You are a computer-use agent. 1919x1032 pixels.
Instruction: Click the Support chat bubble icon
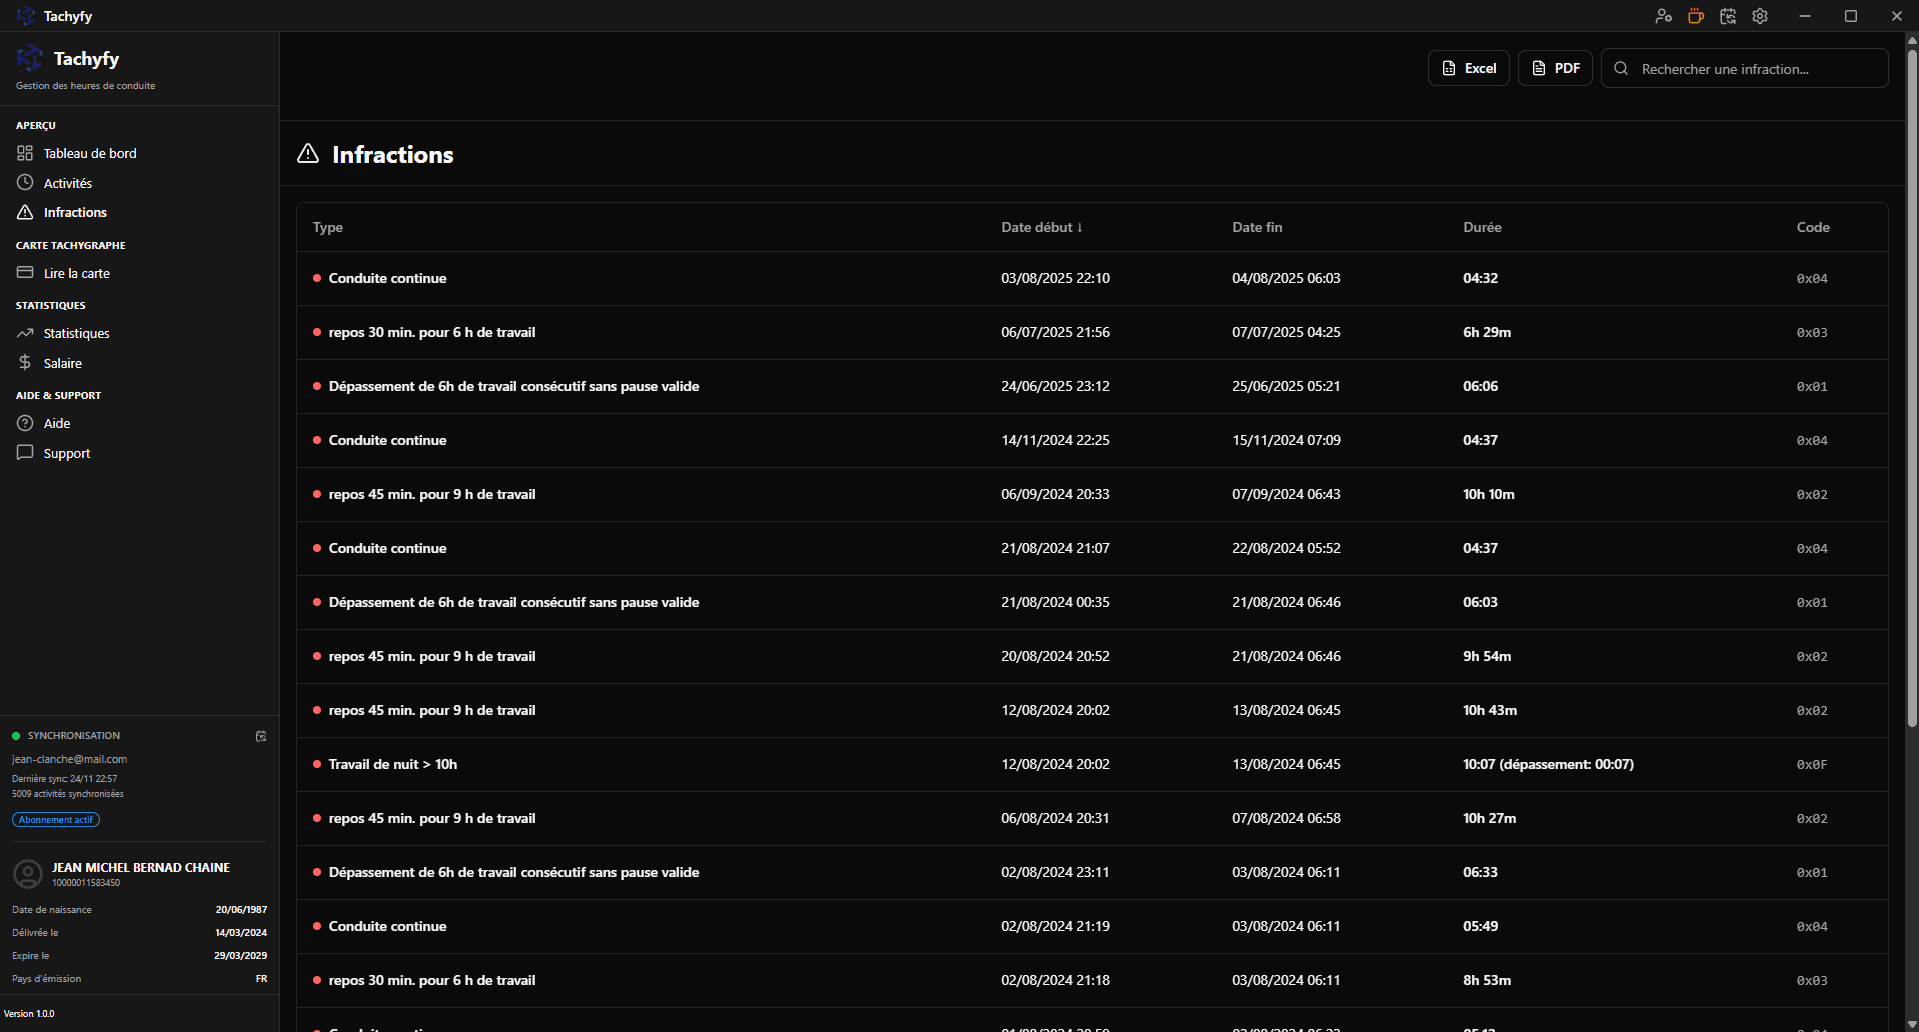(25, 453)
